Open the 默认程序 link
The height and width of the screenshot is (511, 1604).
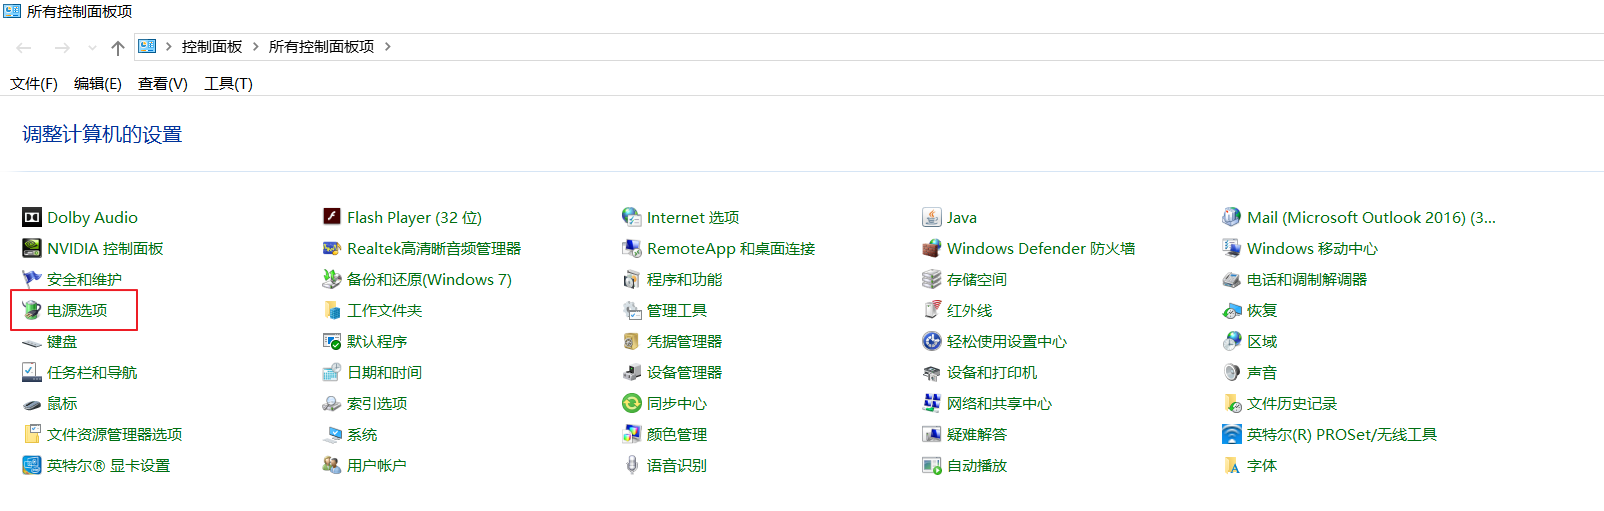377,342
